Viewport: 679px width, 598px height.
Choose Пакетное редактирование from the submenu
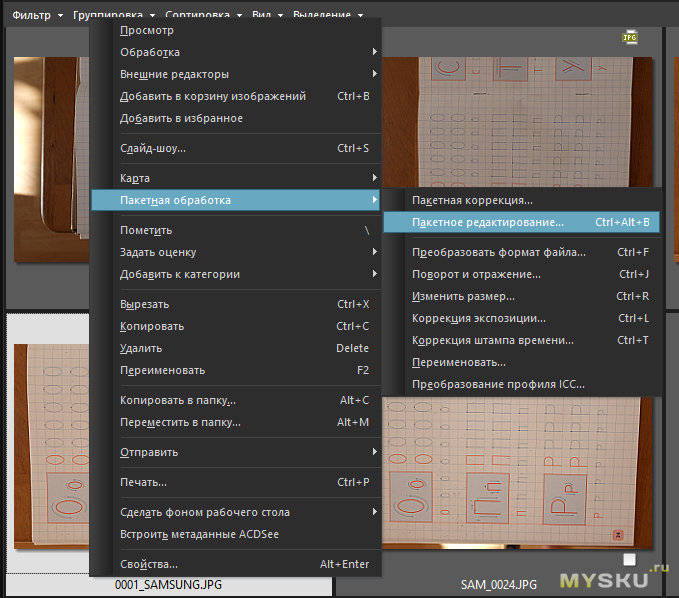click(488, 222)
